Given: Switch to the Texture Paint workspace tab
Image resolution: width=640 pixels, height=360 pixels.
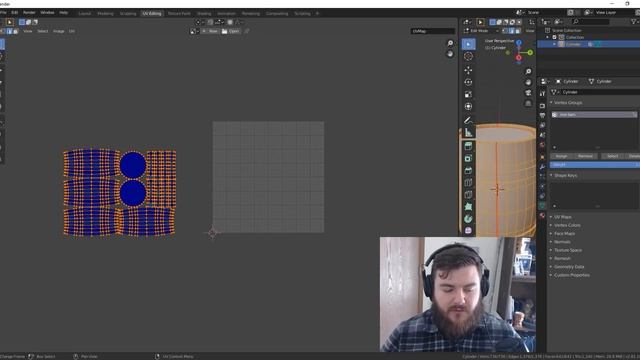Looking at the screenshot, I should [x=179, y=13].
